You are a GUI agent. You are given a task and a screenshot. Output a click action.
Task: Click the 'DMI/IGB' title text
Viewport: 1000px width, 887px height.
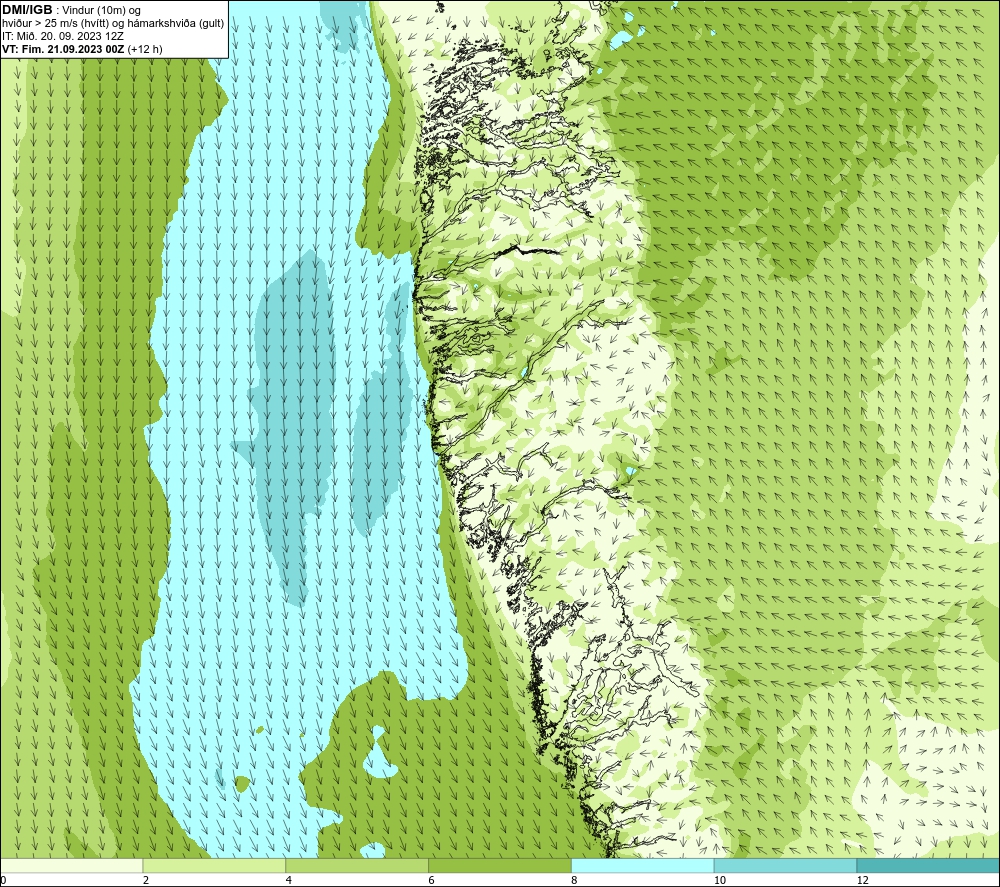[27, 10]
